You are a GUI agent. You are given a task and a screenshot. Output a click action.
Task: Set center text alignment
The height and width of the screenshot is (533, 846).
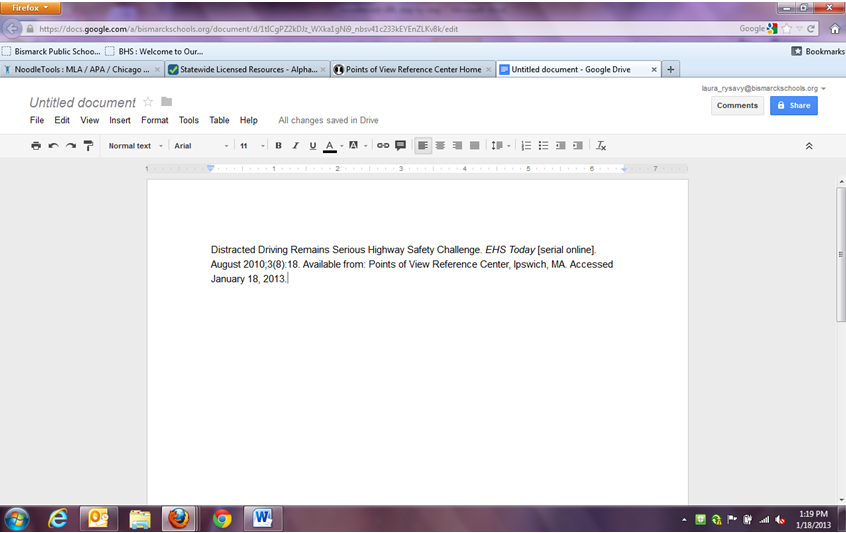[440, 146]
